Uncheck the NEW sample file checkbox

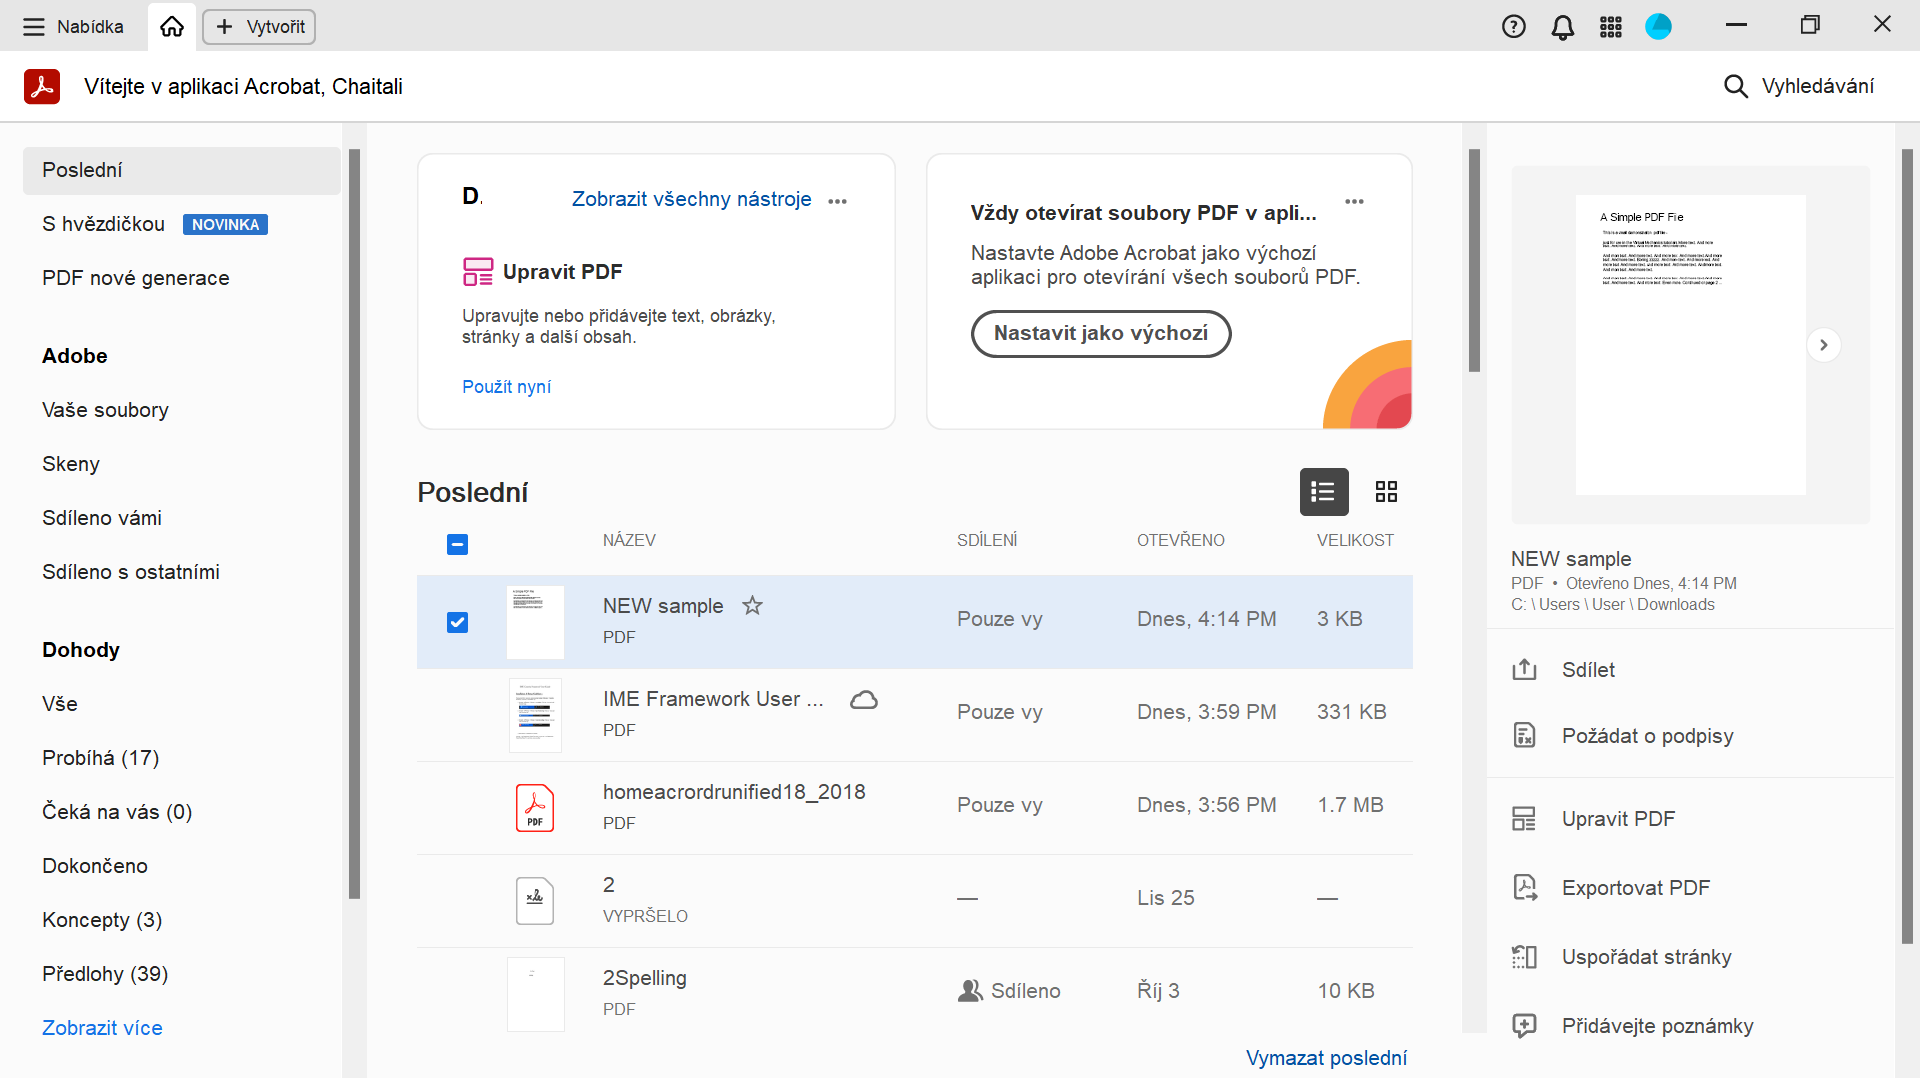pos(457,622)
